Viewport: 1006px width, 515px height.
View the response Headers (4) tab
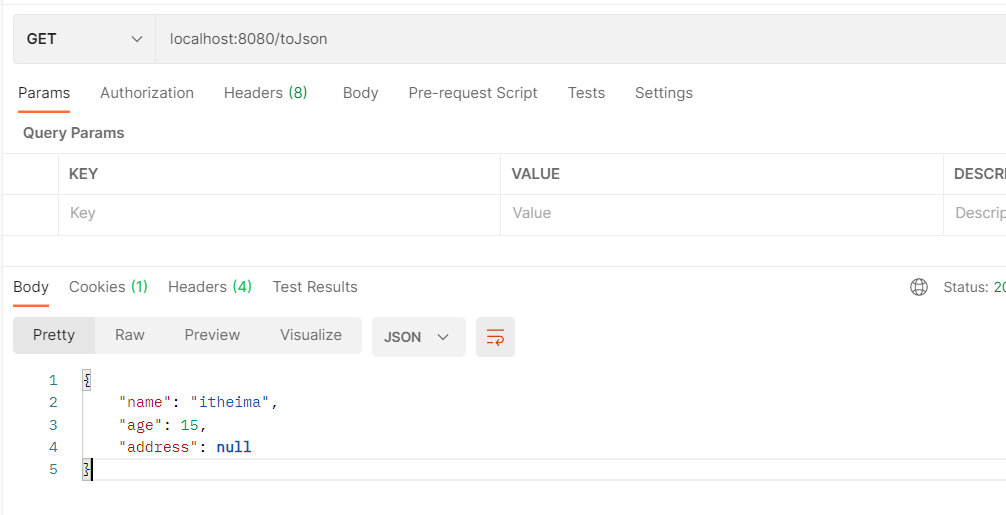[x=209, y=287]
